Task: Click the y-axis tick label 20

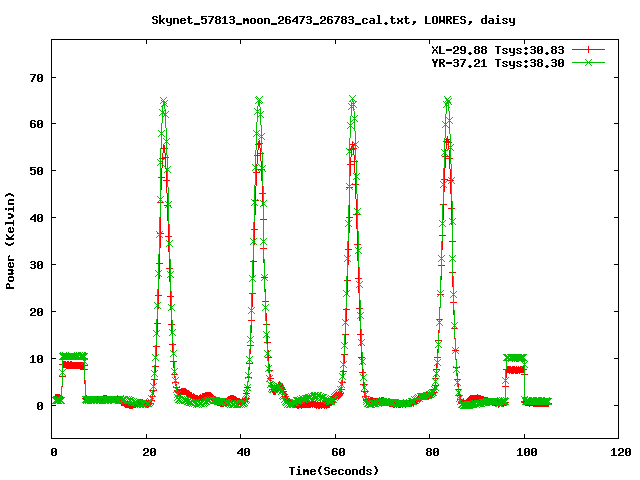Action: [36, 312]
